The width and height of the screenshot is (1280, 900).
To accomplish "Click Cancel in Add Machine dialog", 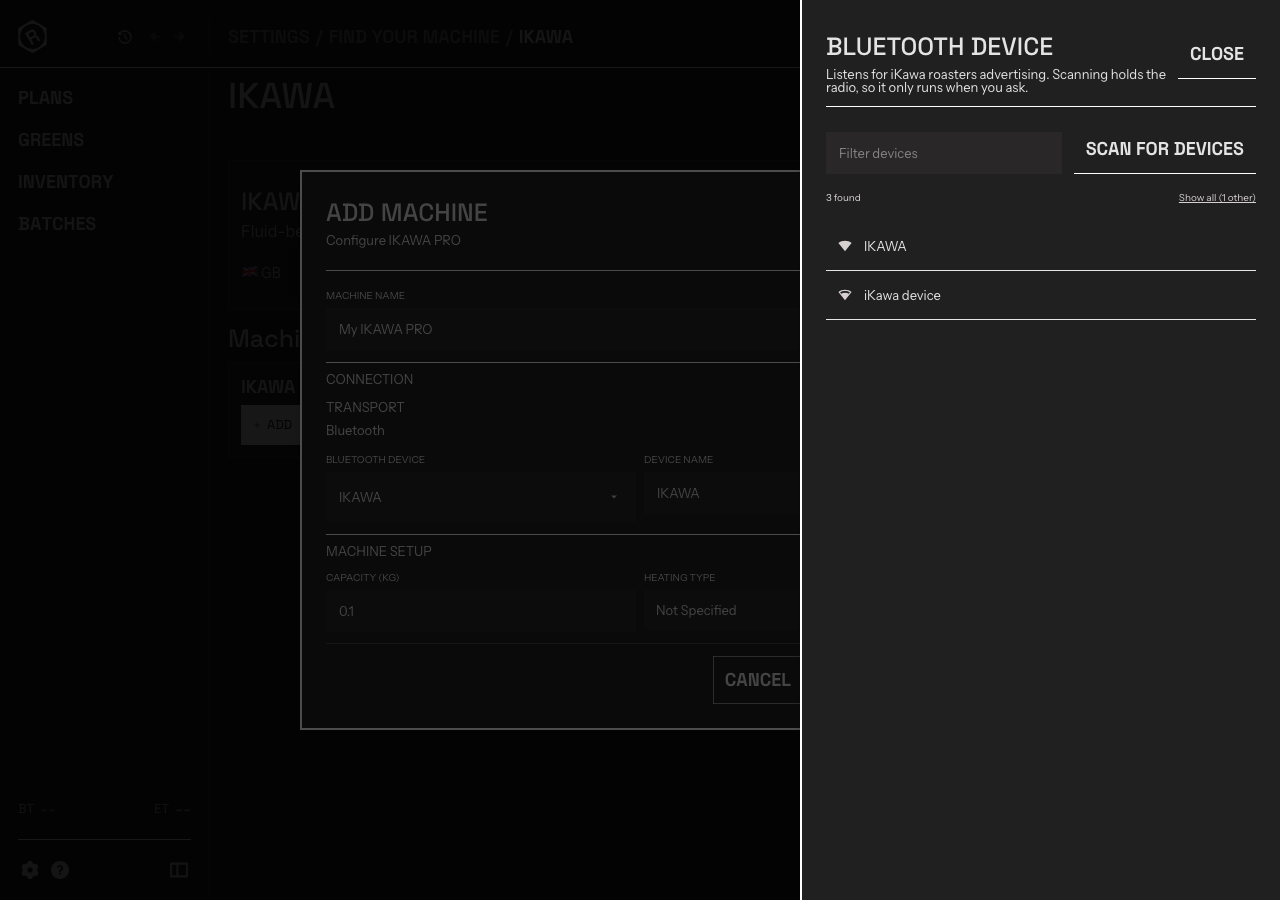I will point(757,680).
